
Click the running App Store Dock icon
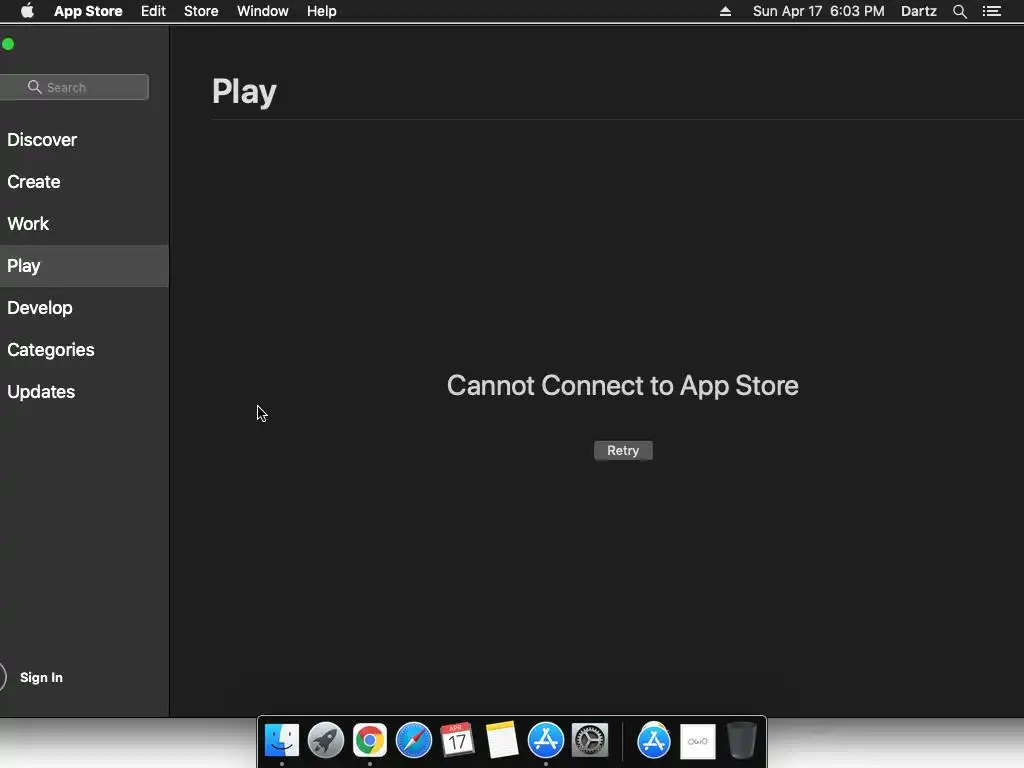(545, 740)
